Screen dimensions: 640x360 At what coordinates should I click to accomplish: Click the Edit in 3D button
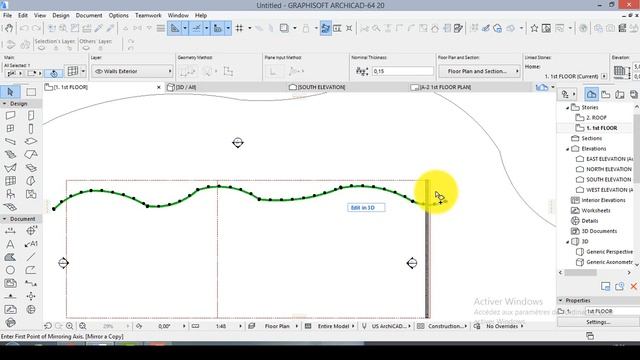point(366,208)
